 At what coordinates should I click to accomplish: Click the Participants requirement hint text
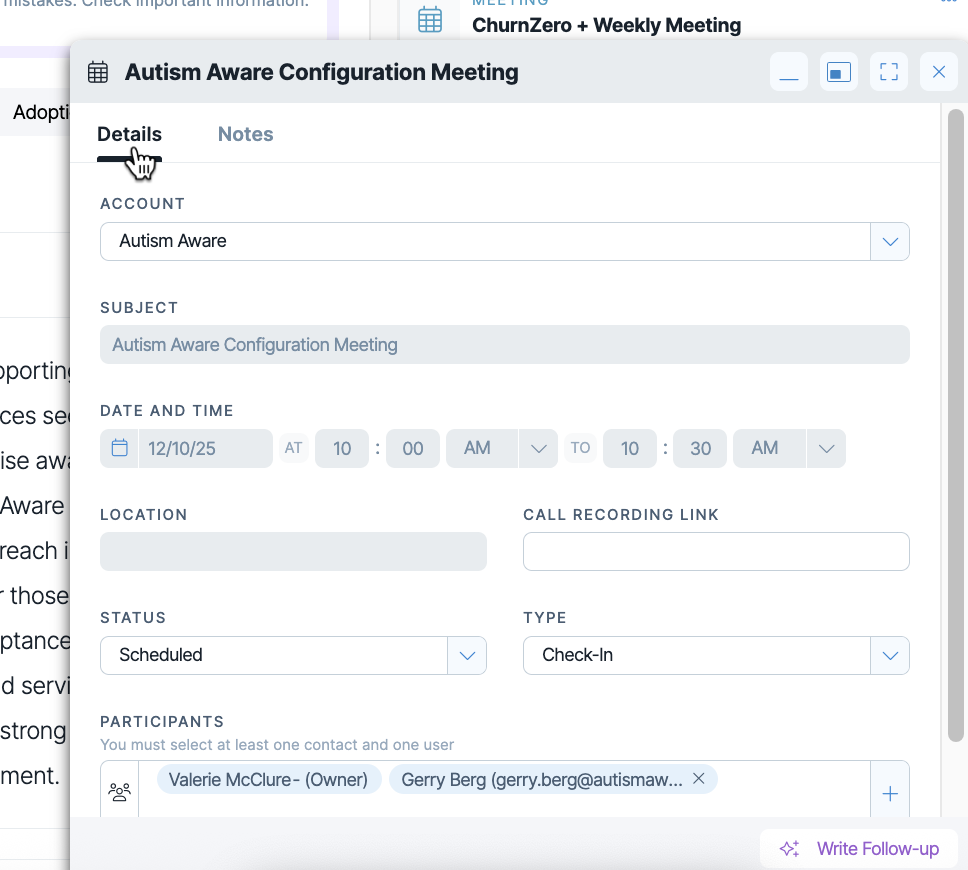pos(277,745)
